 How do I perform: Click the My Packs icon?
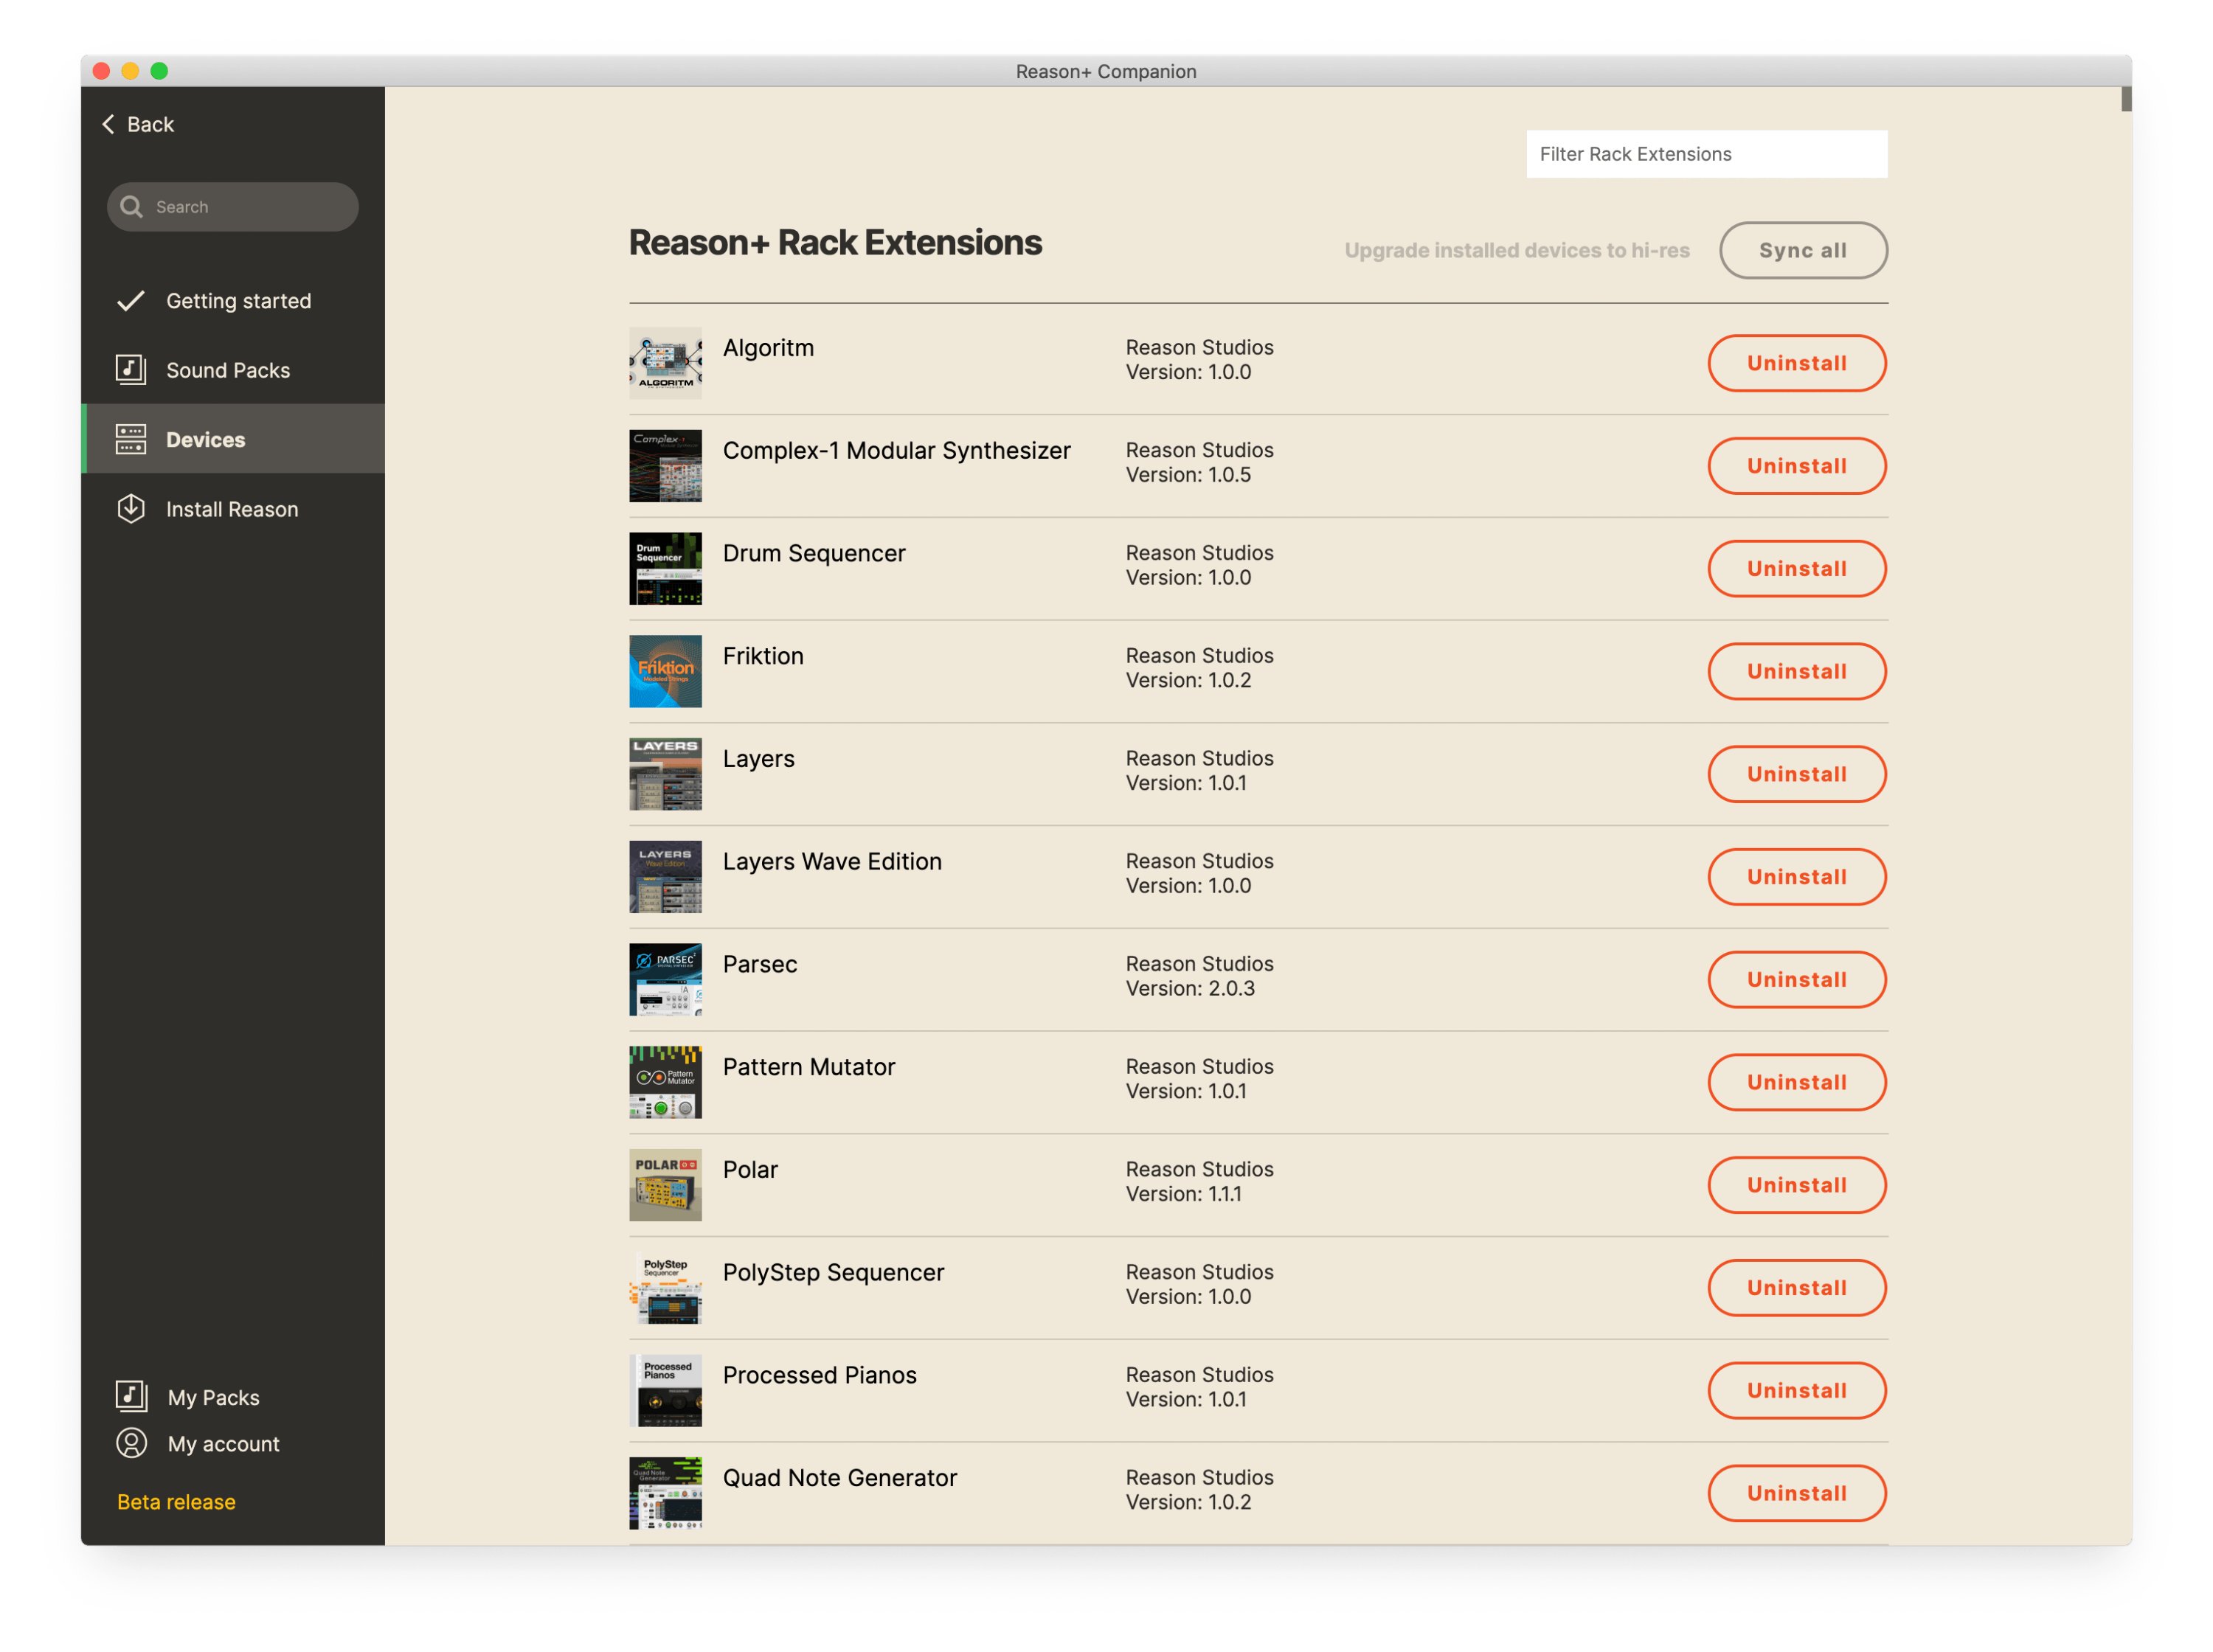coord(131,1396)
